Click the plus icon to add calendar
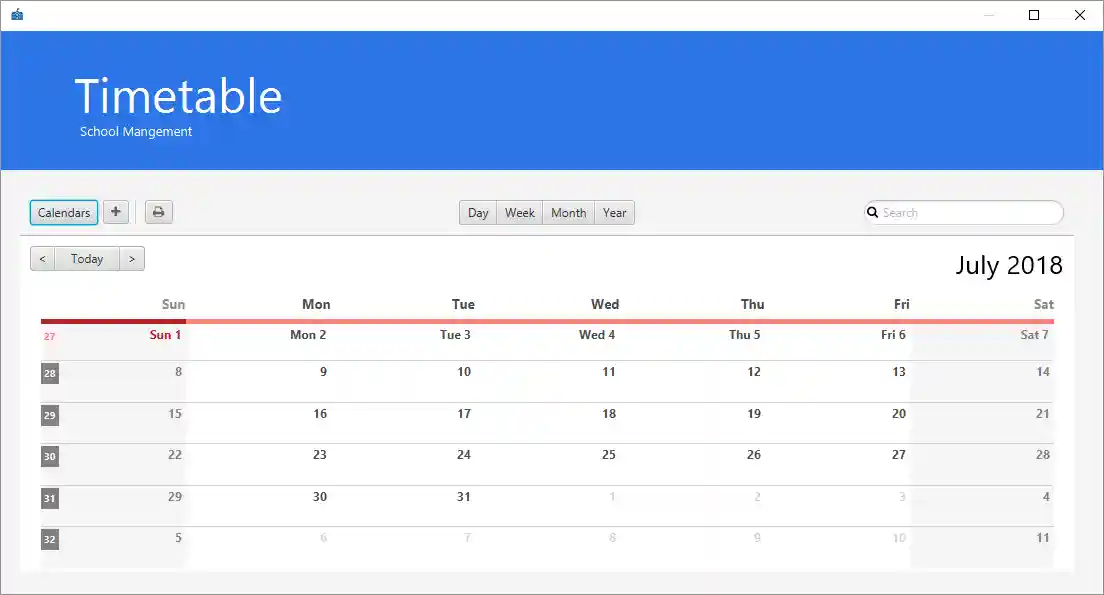The image size is (1104, 595). click(x=116, y=212)
